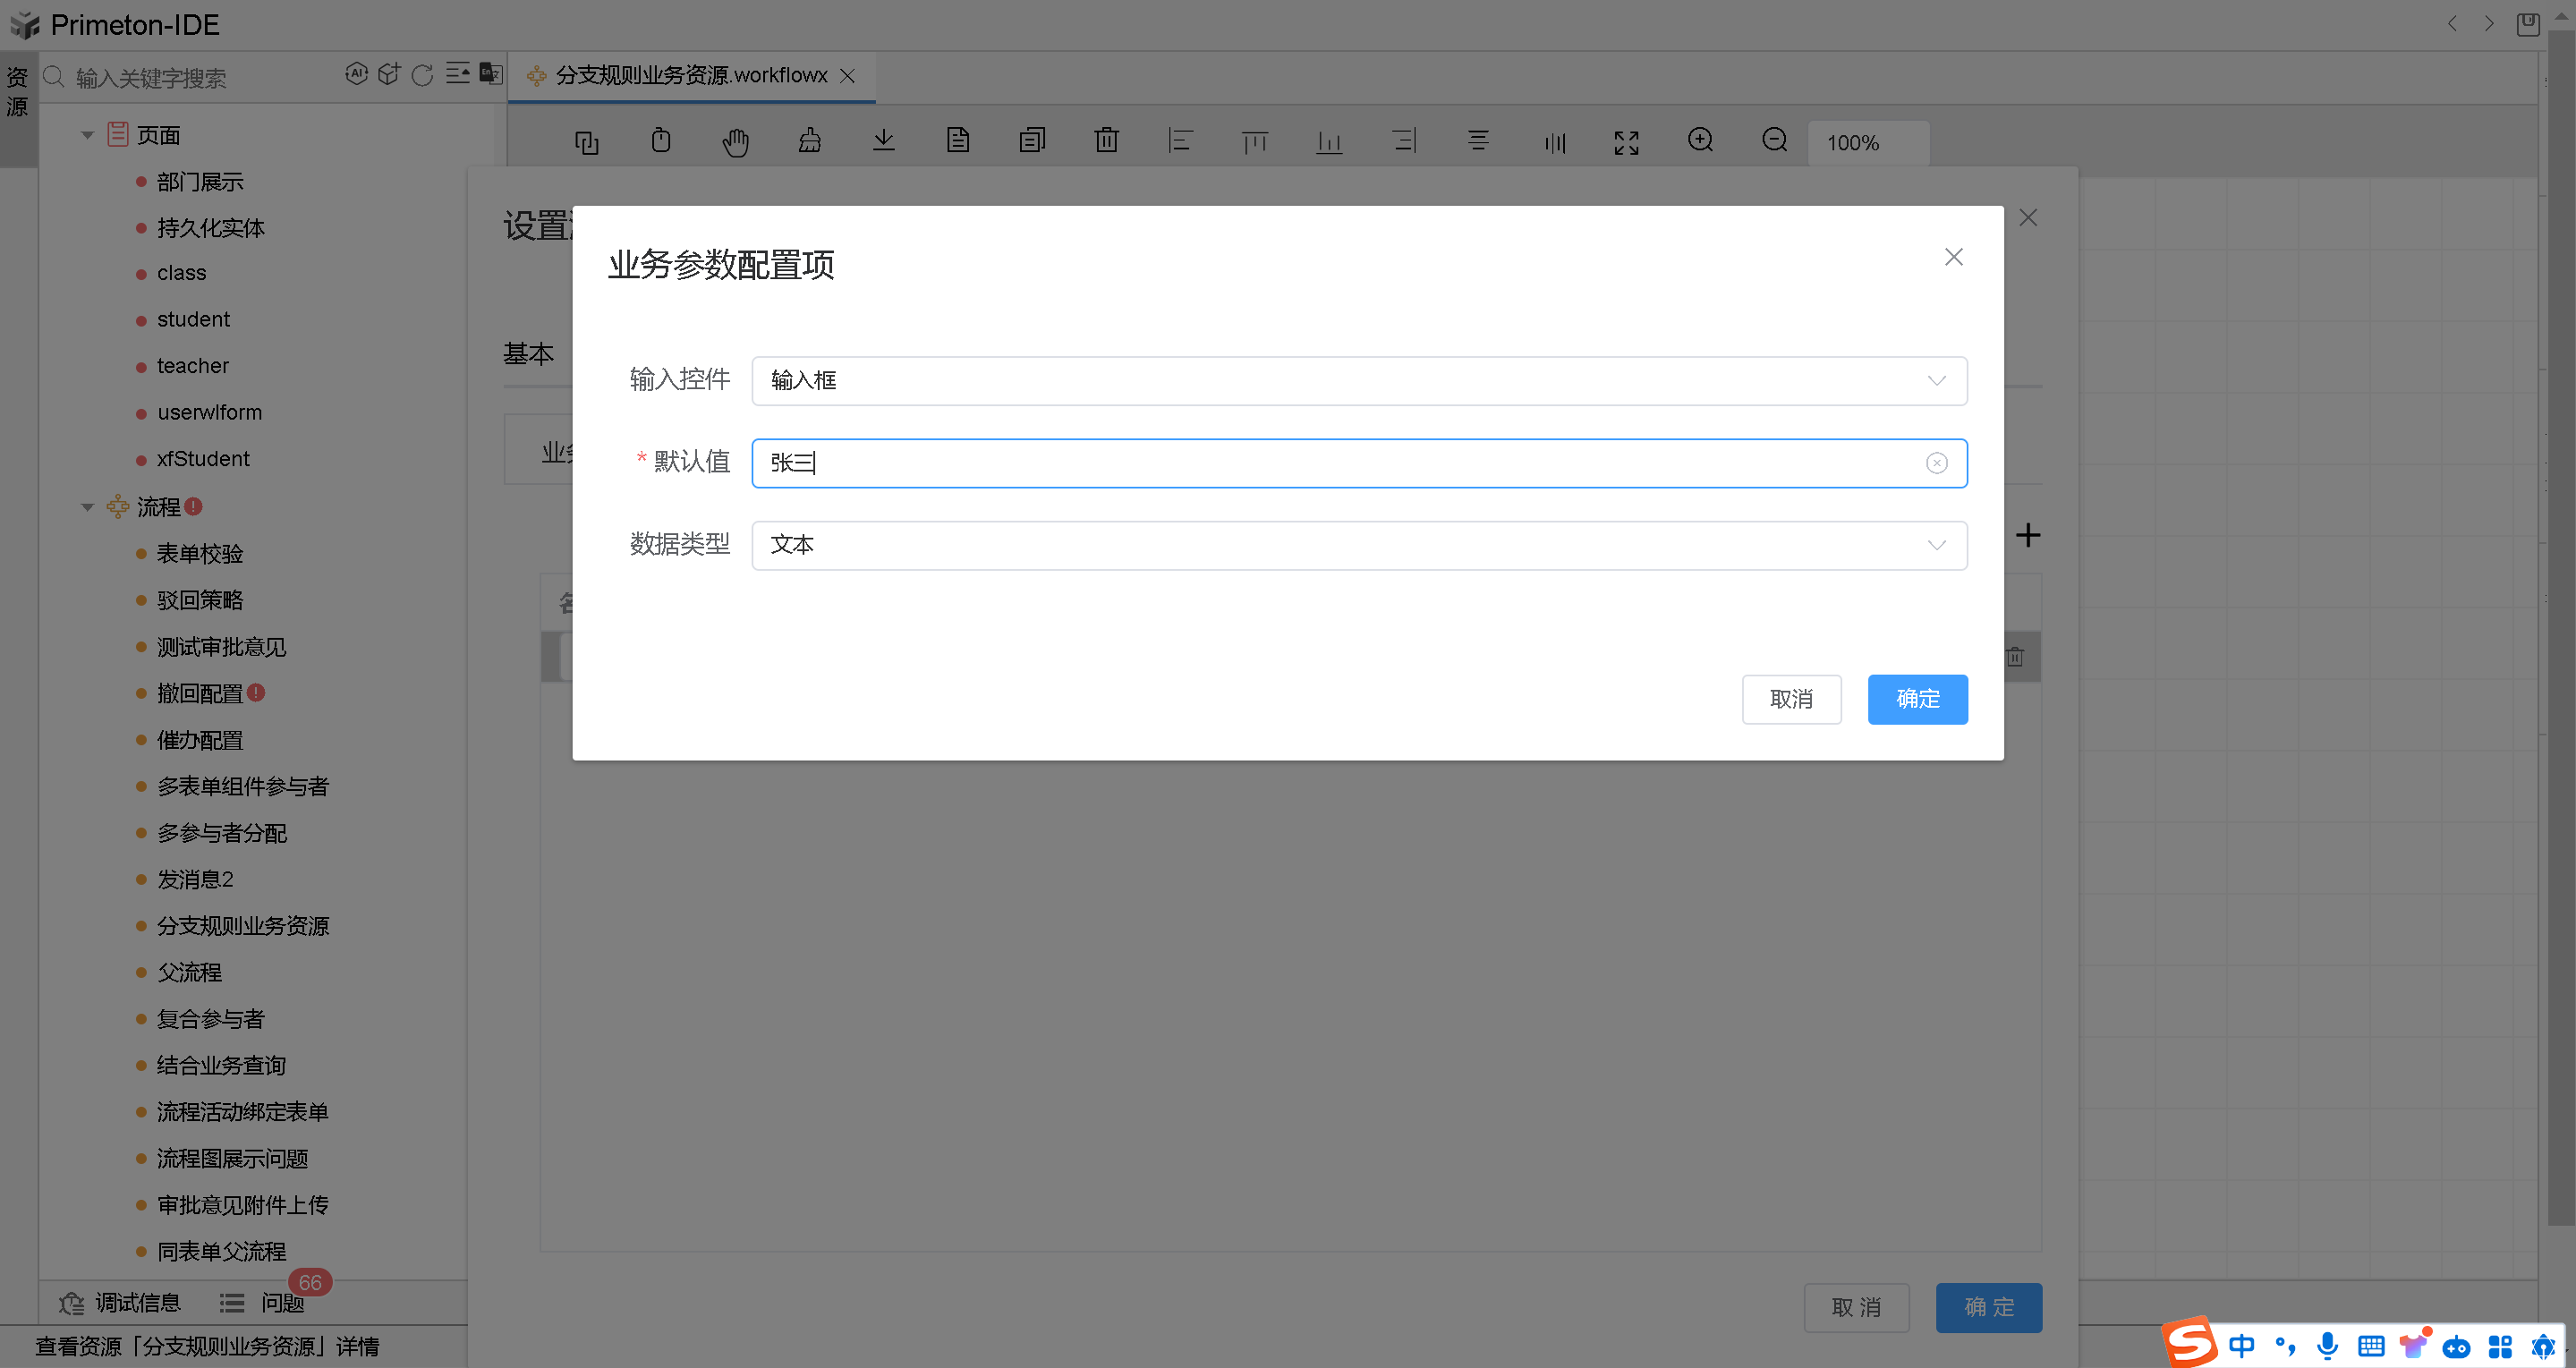Click the plus icon to add parameter

tap(2027, 535)
